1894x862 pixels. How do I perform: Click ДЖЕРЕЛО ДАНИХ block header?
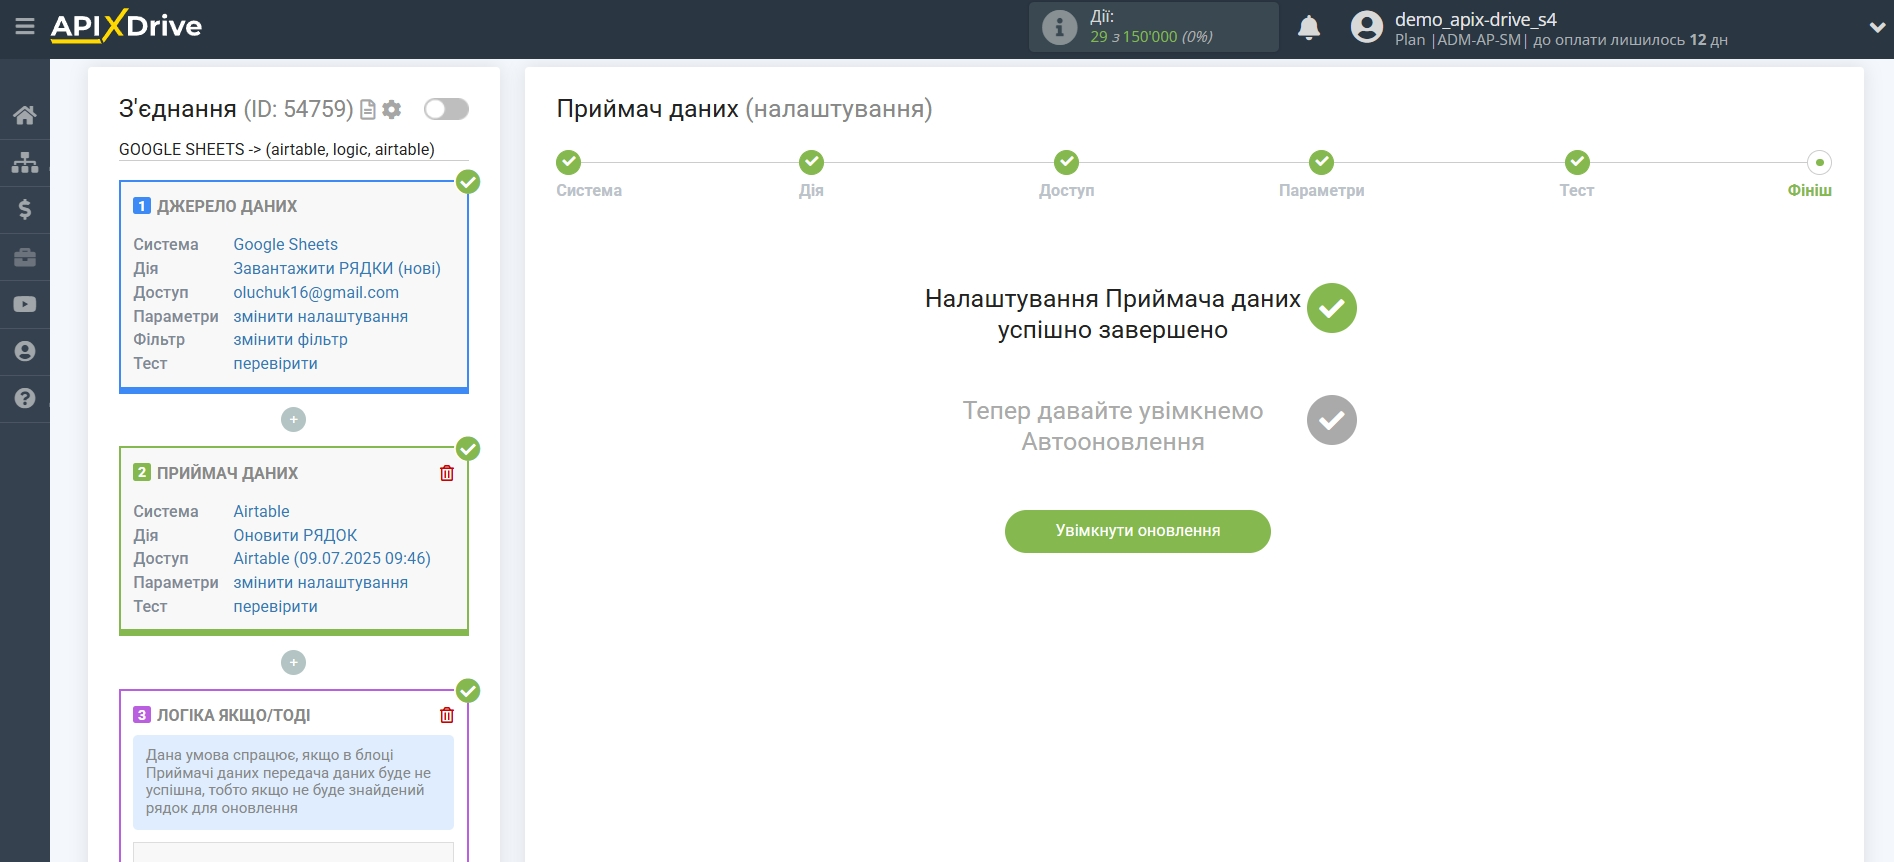click(x=227, y=206)
